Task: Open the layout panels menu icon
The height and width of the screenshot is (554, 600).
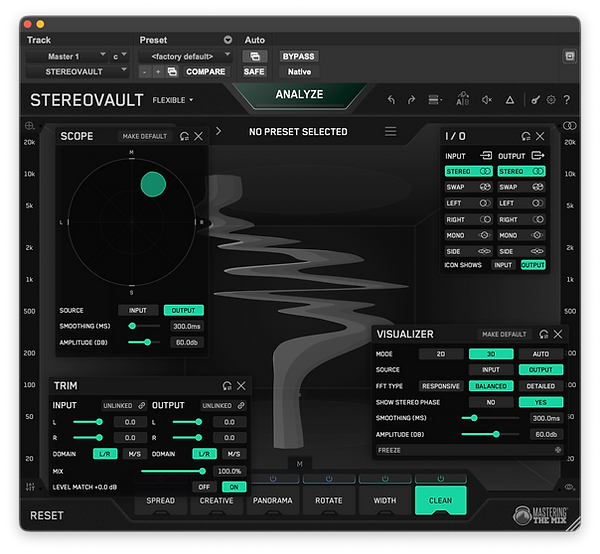Action: (x=435, y=100)
